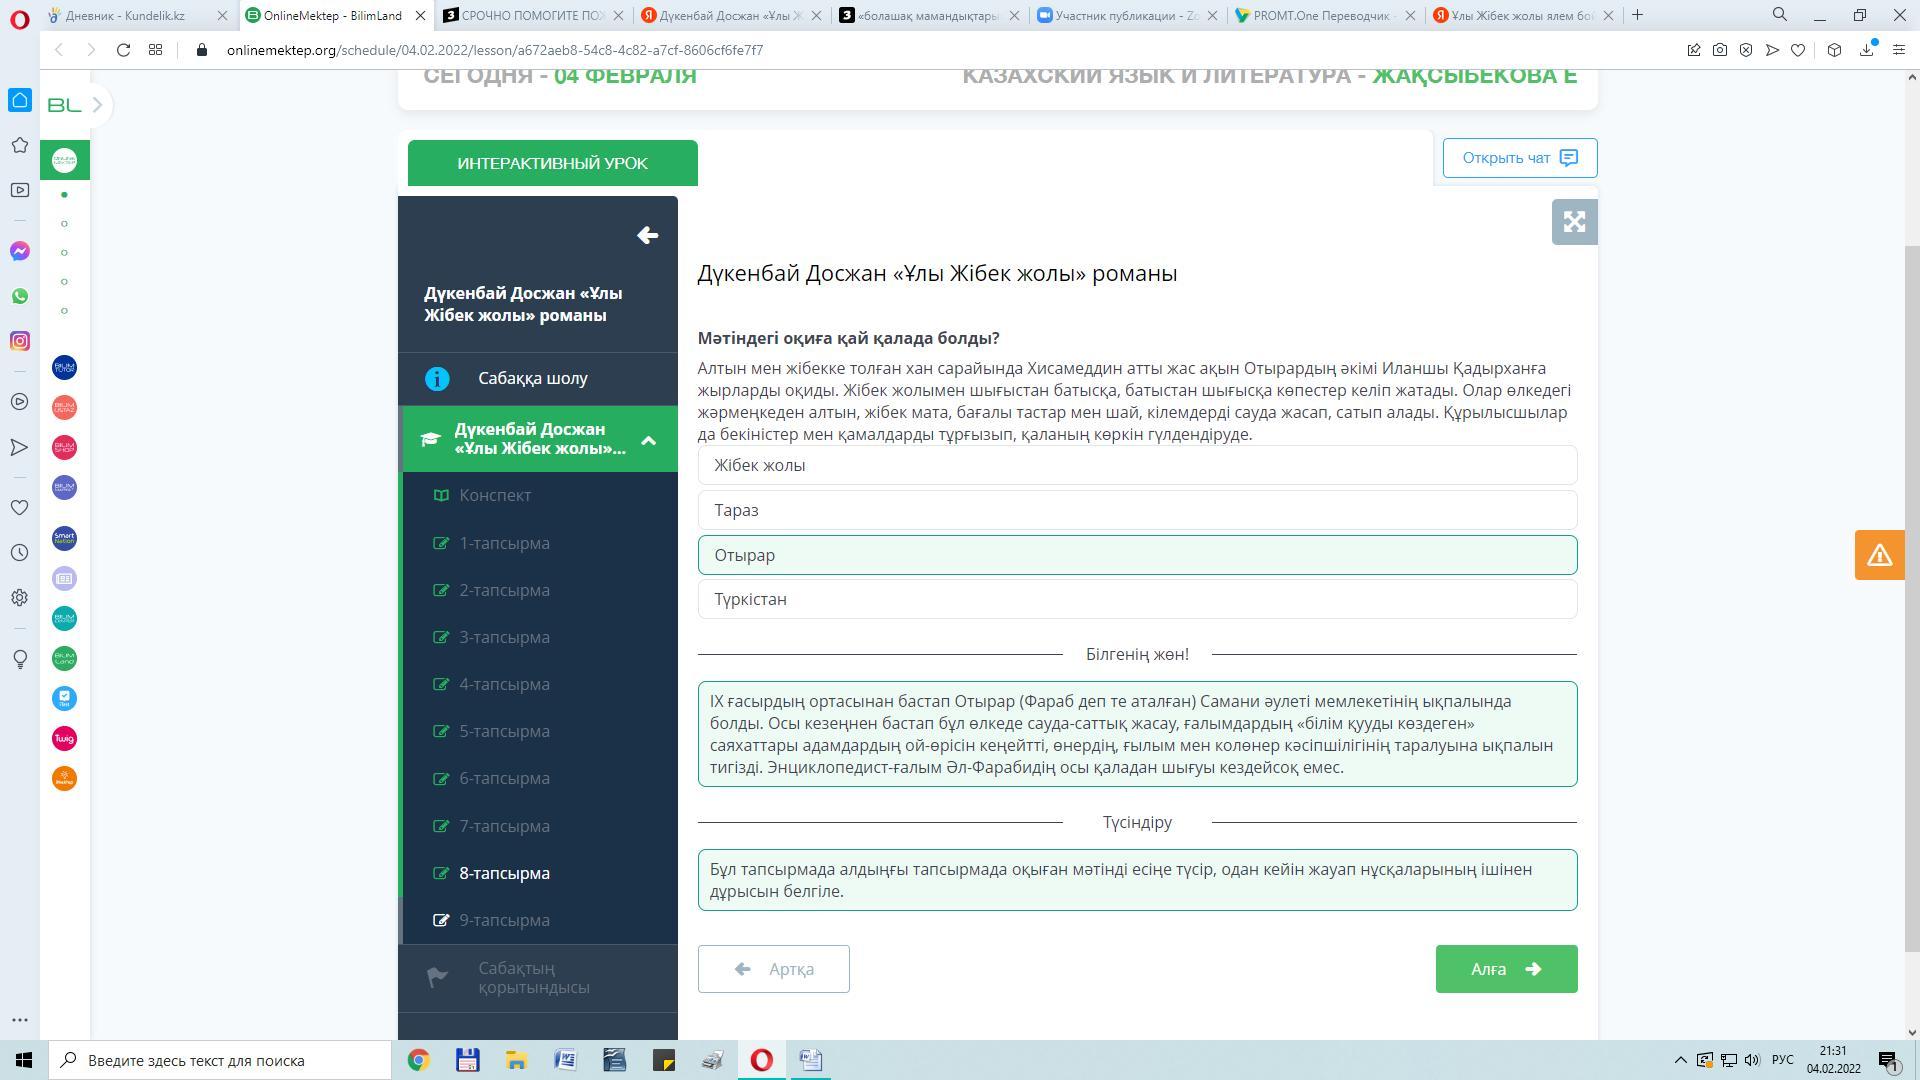The image size is (1920, 1080).
Task: Open the Windows Start menu
Action: [x=23, y=1060]
